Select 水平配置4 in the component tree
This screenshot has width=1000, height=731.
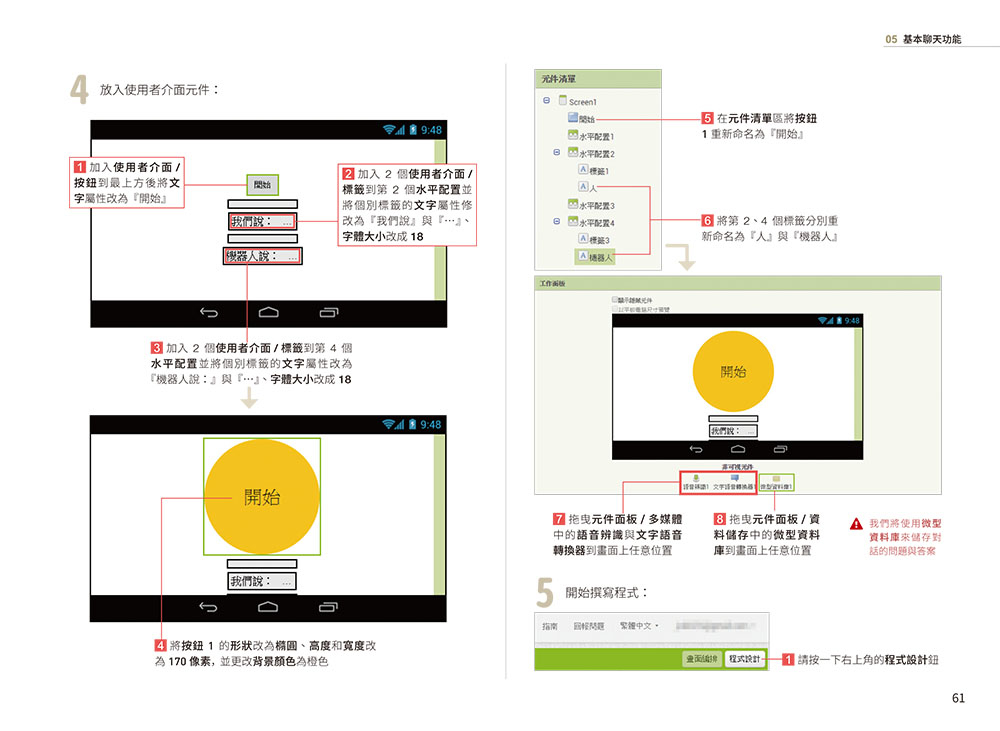click(596, 223)
